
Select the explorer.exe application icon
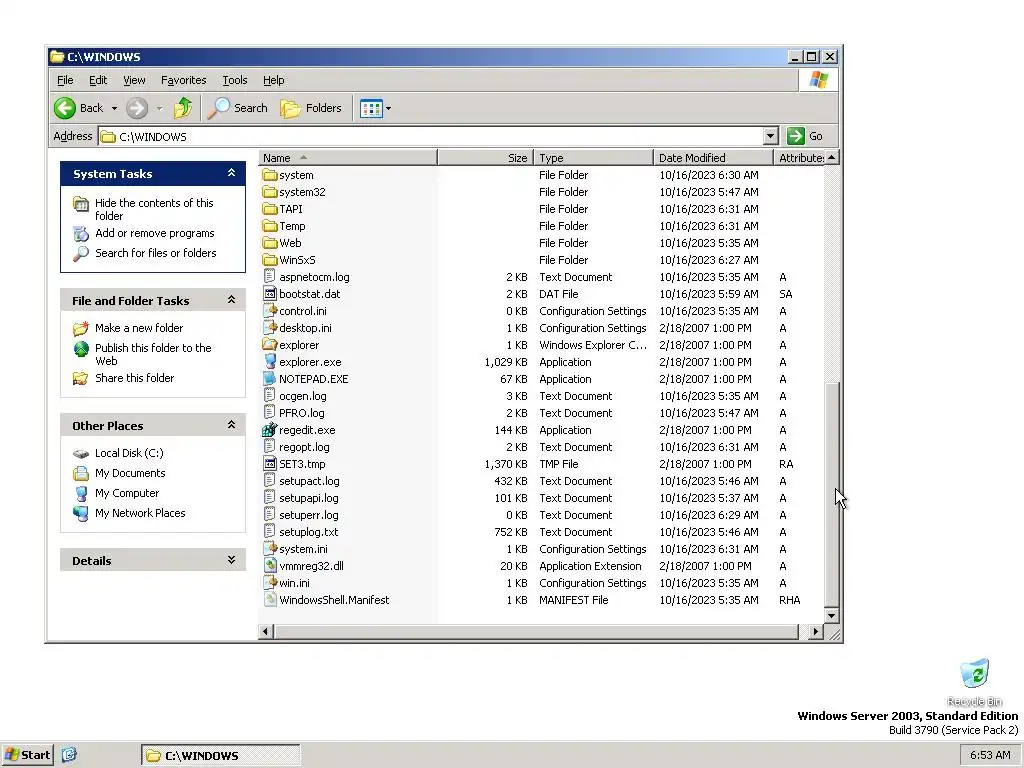click(x=270, y=362)
